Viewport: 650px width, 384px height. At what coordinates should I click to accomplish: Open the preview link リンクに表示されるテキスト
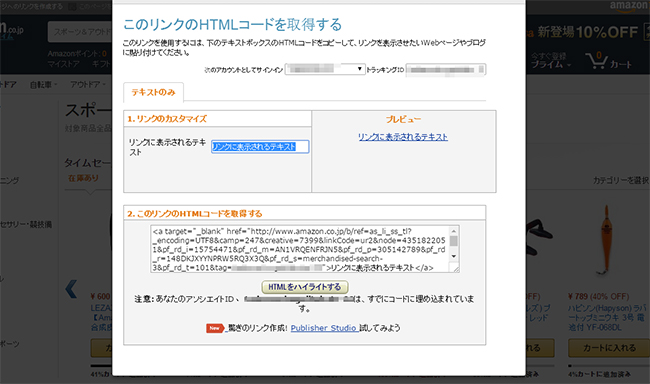tap(403, 136)
